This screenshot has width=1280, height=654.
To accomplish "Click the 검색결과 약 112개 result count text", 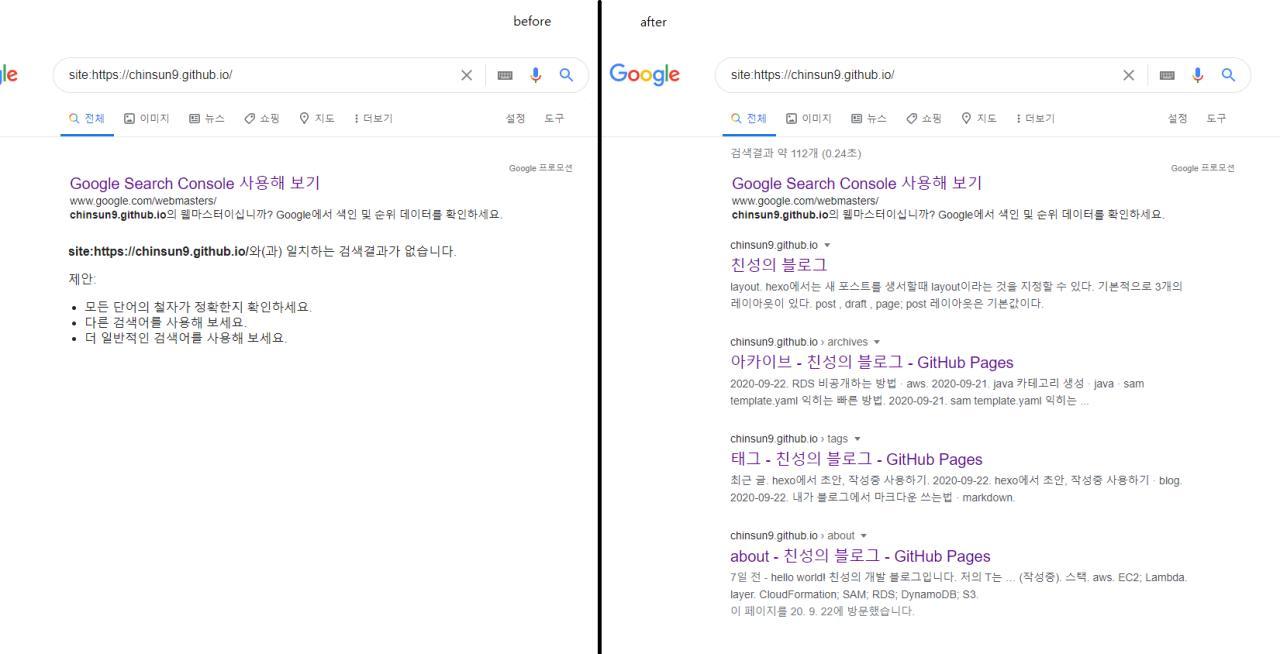I will click(x=796, y=153).
